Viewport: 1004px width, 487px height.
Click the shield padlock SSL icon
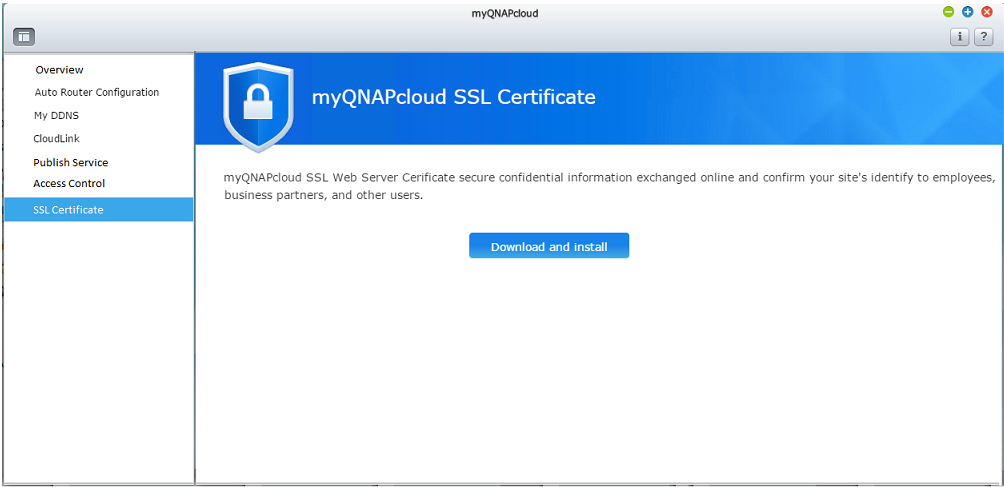tap(258, 107)
